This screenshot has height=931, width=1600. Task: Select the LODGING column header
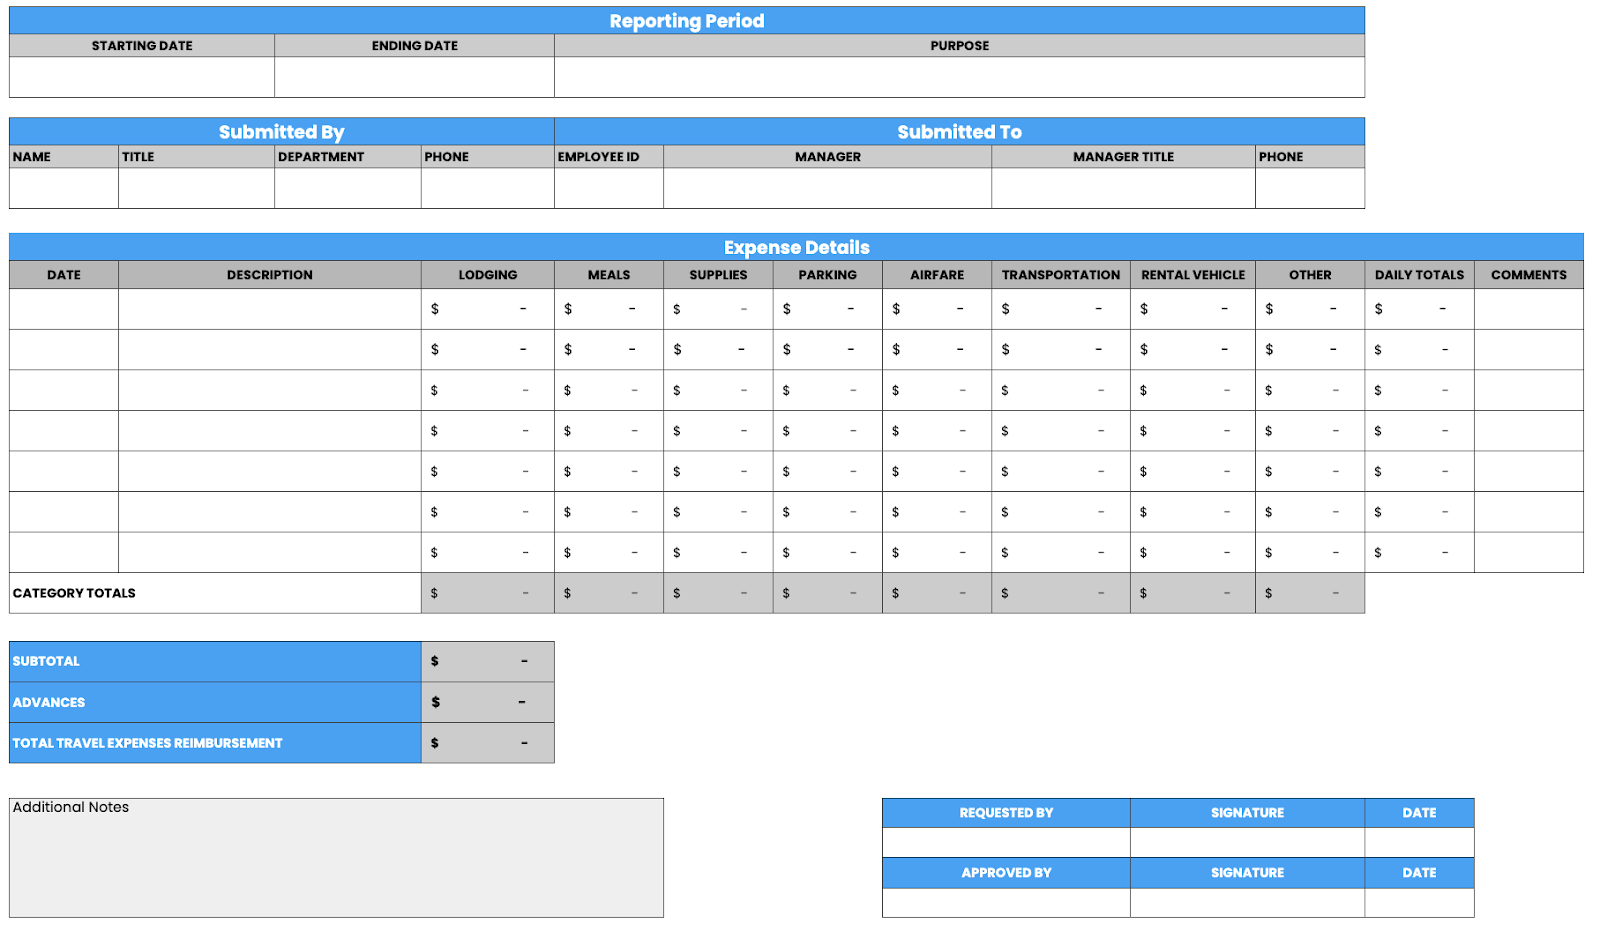(488, 275)
